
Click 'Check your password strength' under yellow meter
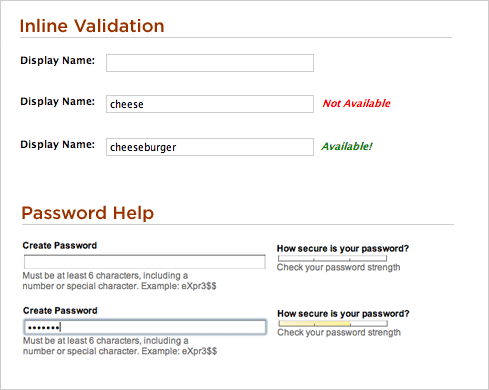(x=339, y=332)
